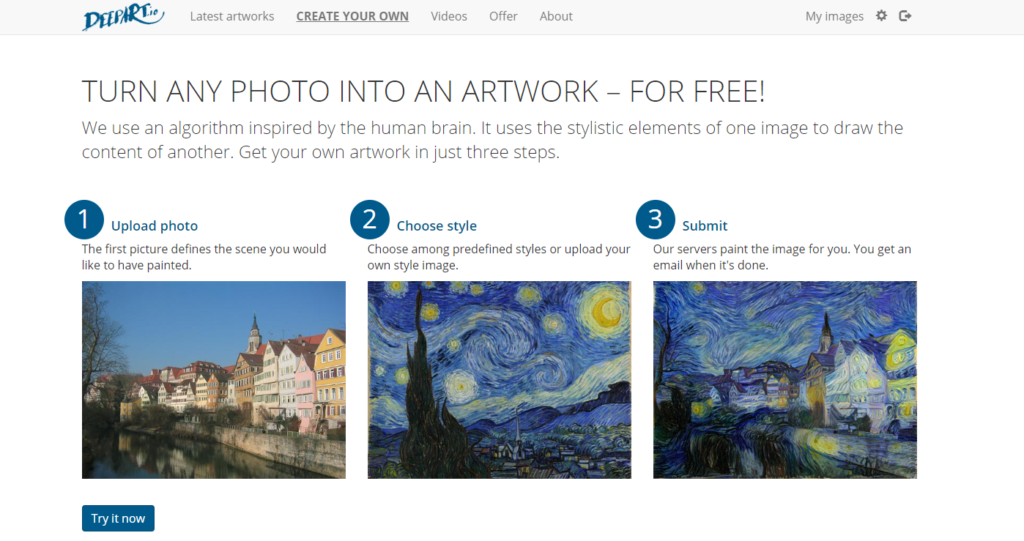Viewport: 1024px width, 541px height.
Task: Click the Choose style heading link
Action: click(436, 226)
